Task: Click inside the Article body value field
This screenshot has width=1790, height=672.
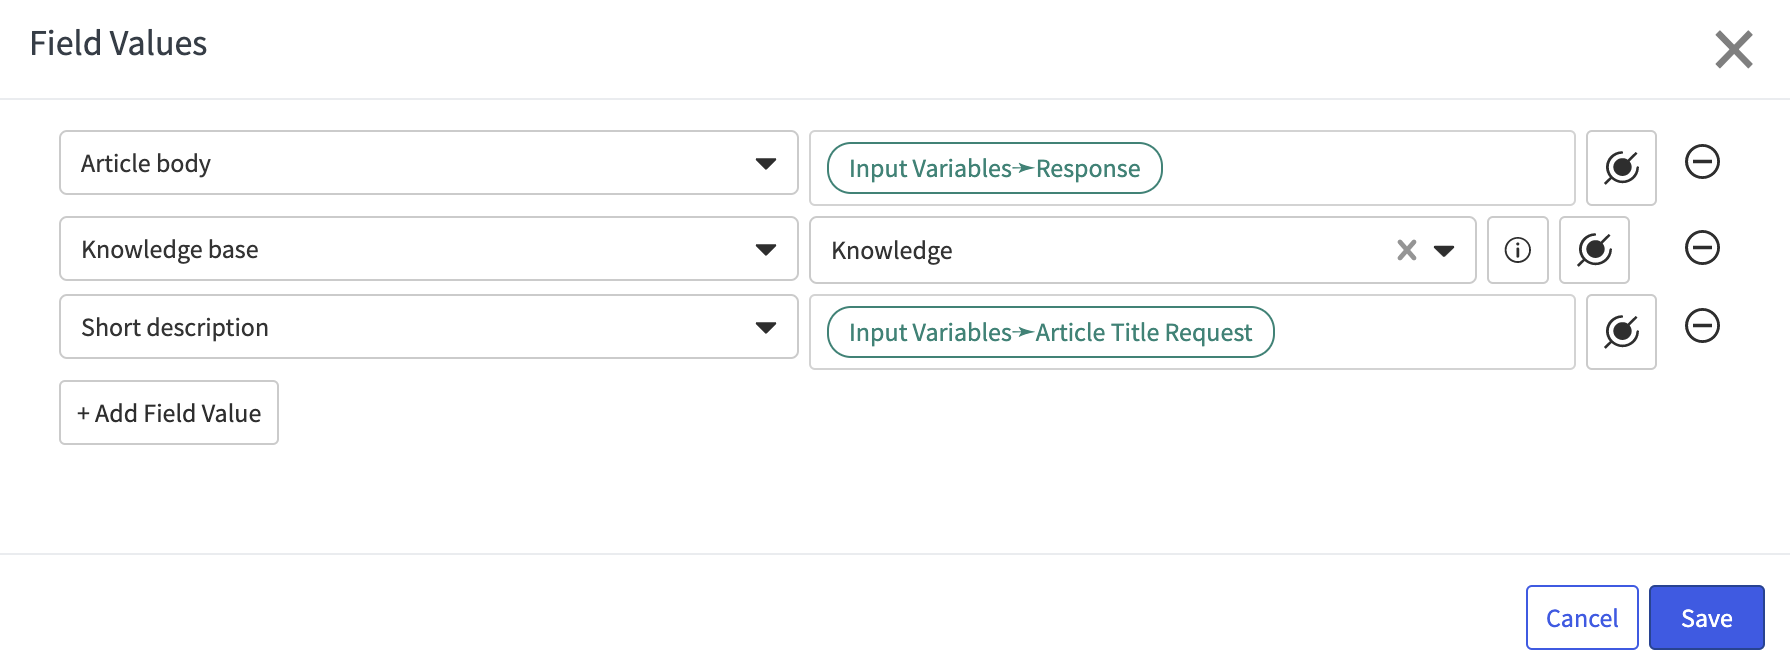Action: click(x=1368, y=168)
